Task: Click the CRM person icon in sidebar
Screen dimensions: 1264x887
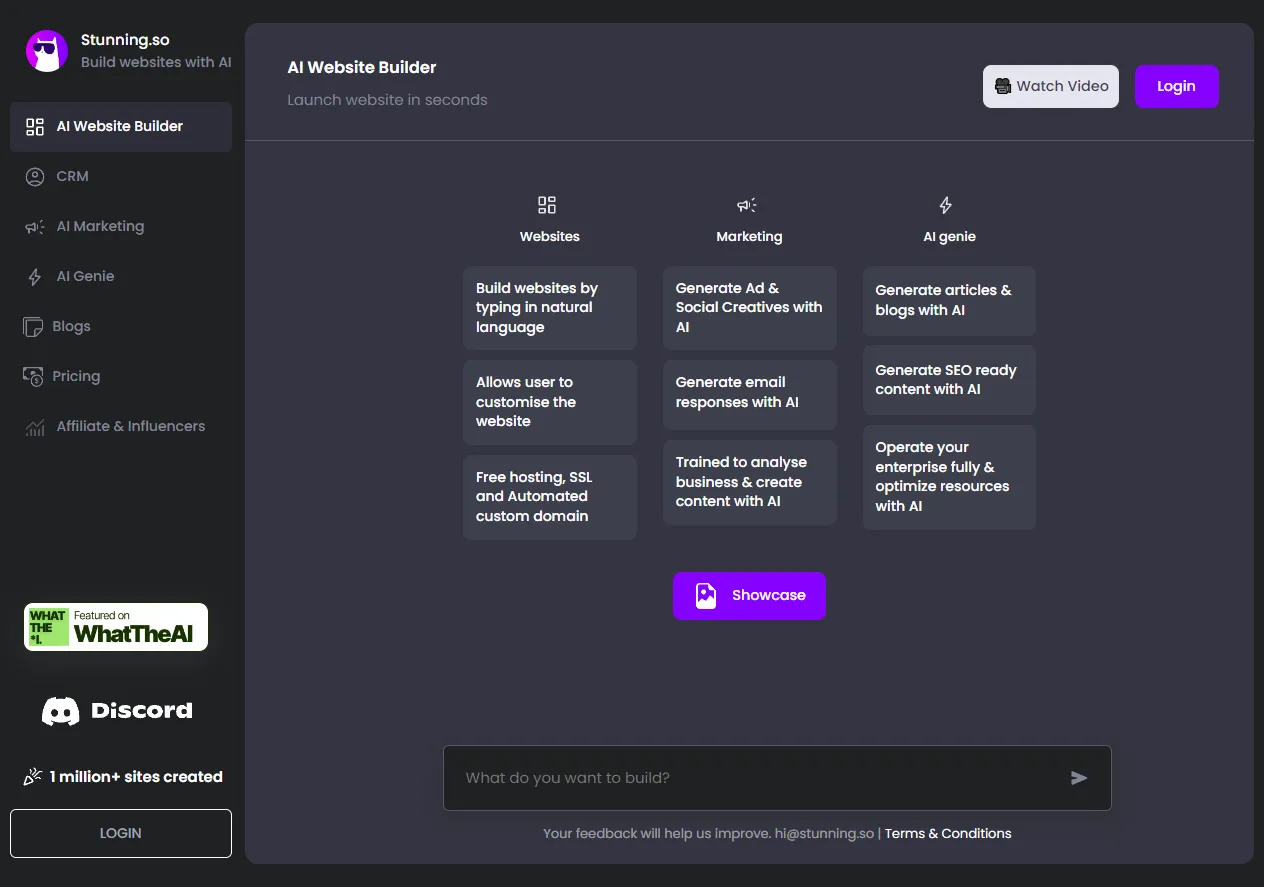Action: click(x=35, y=177)
